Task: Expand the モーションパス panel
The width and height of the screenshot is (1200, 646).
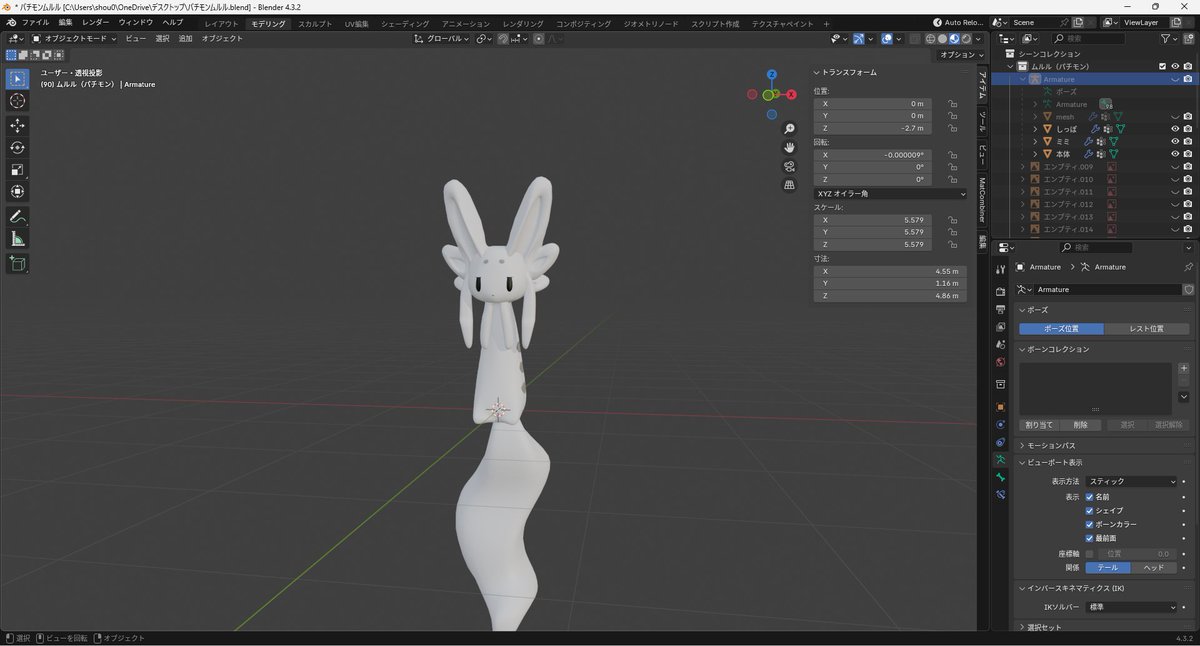Action: coord(1050,445)
